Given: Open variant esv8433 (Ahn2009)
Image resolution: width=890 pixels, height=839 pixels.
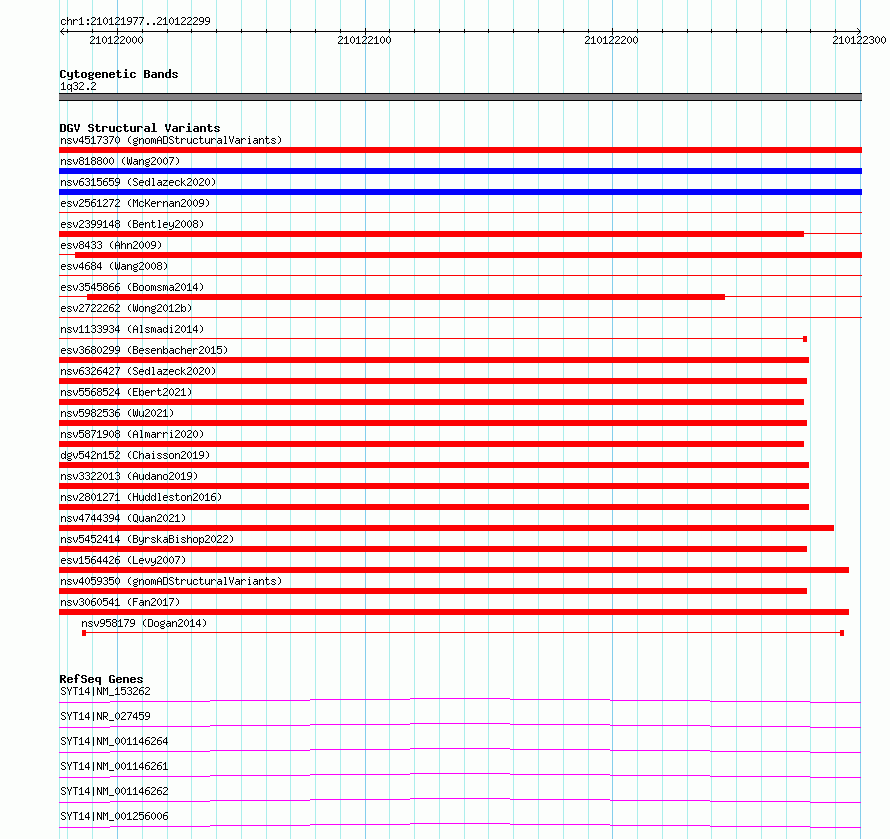Looking at the screenshot, I should tap(111, 245).
